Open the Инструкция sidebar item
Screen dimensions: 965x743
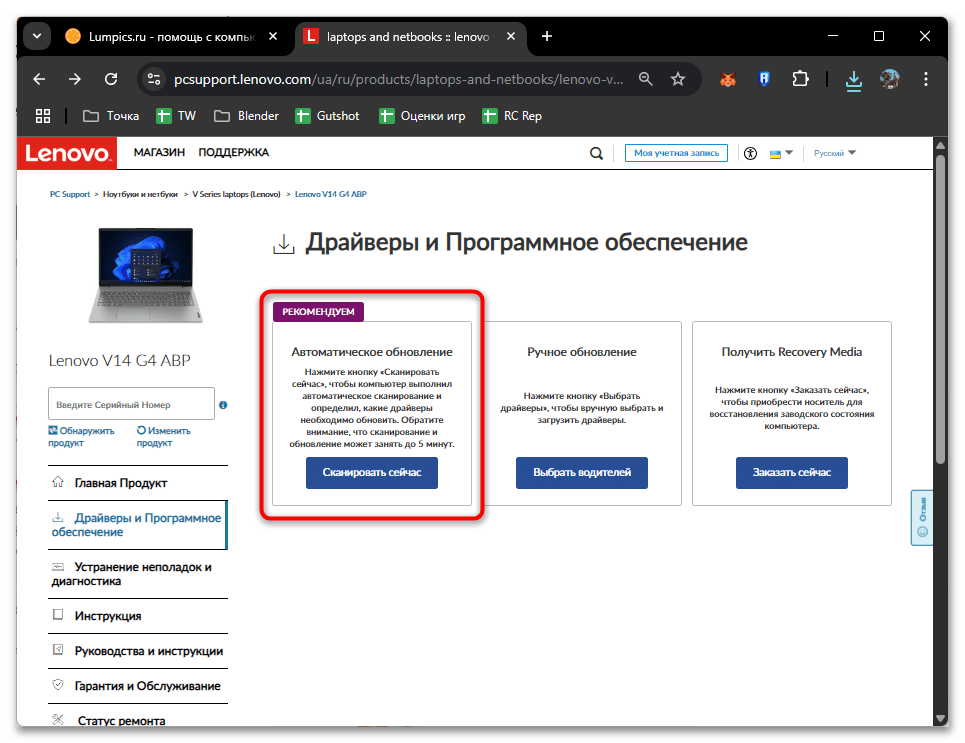(x=138, y=616)
